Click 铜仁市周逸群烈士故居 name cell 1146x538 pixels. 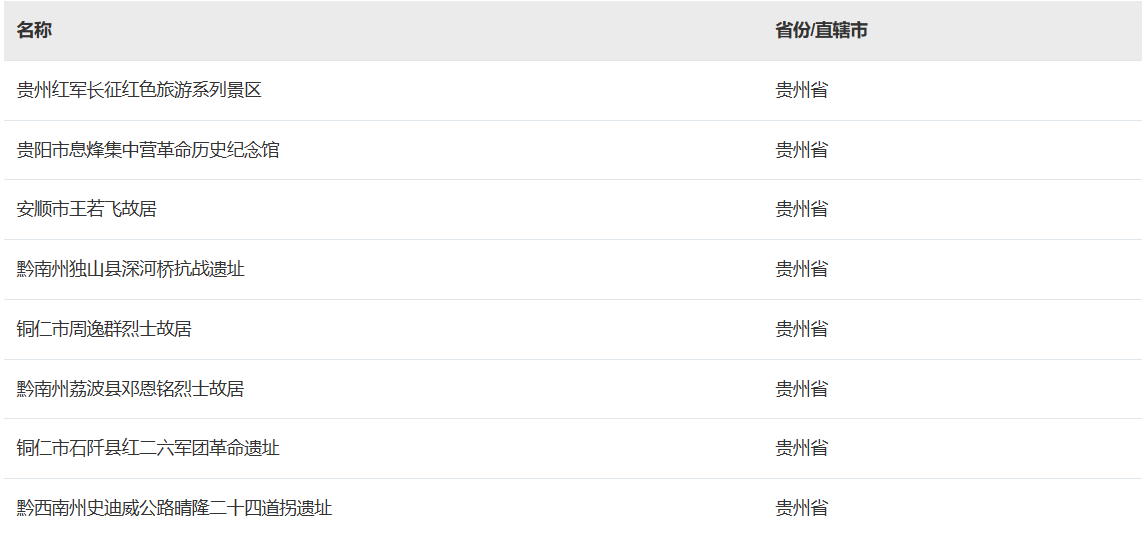[104, 330]
